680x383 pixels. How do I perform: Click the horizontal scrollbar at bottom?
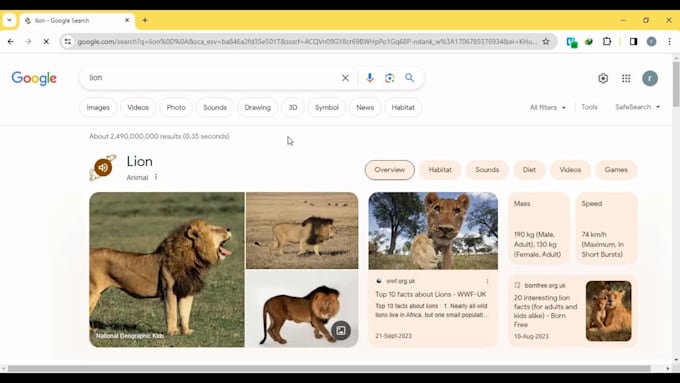(329, 369)
